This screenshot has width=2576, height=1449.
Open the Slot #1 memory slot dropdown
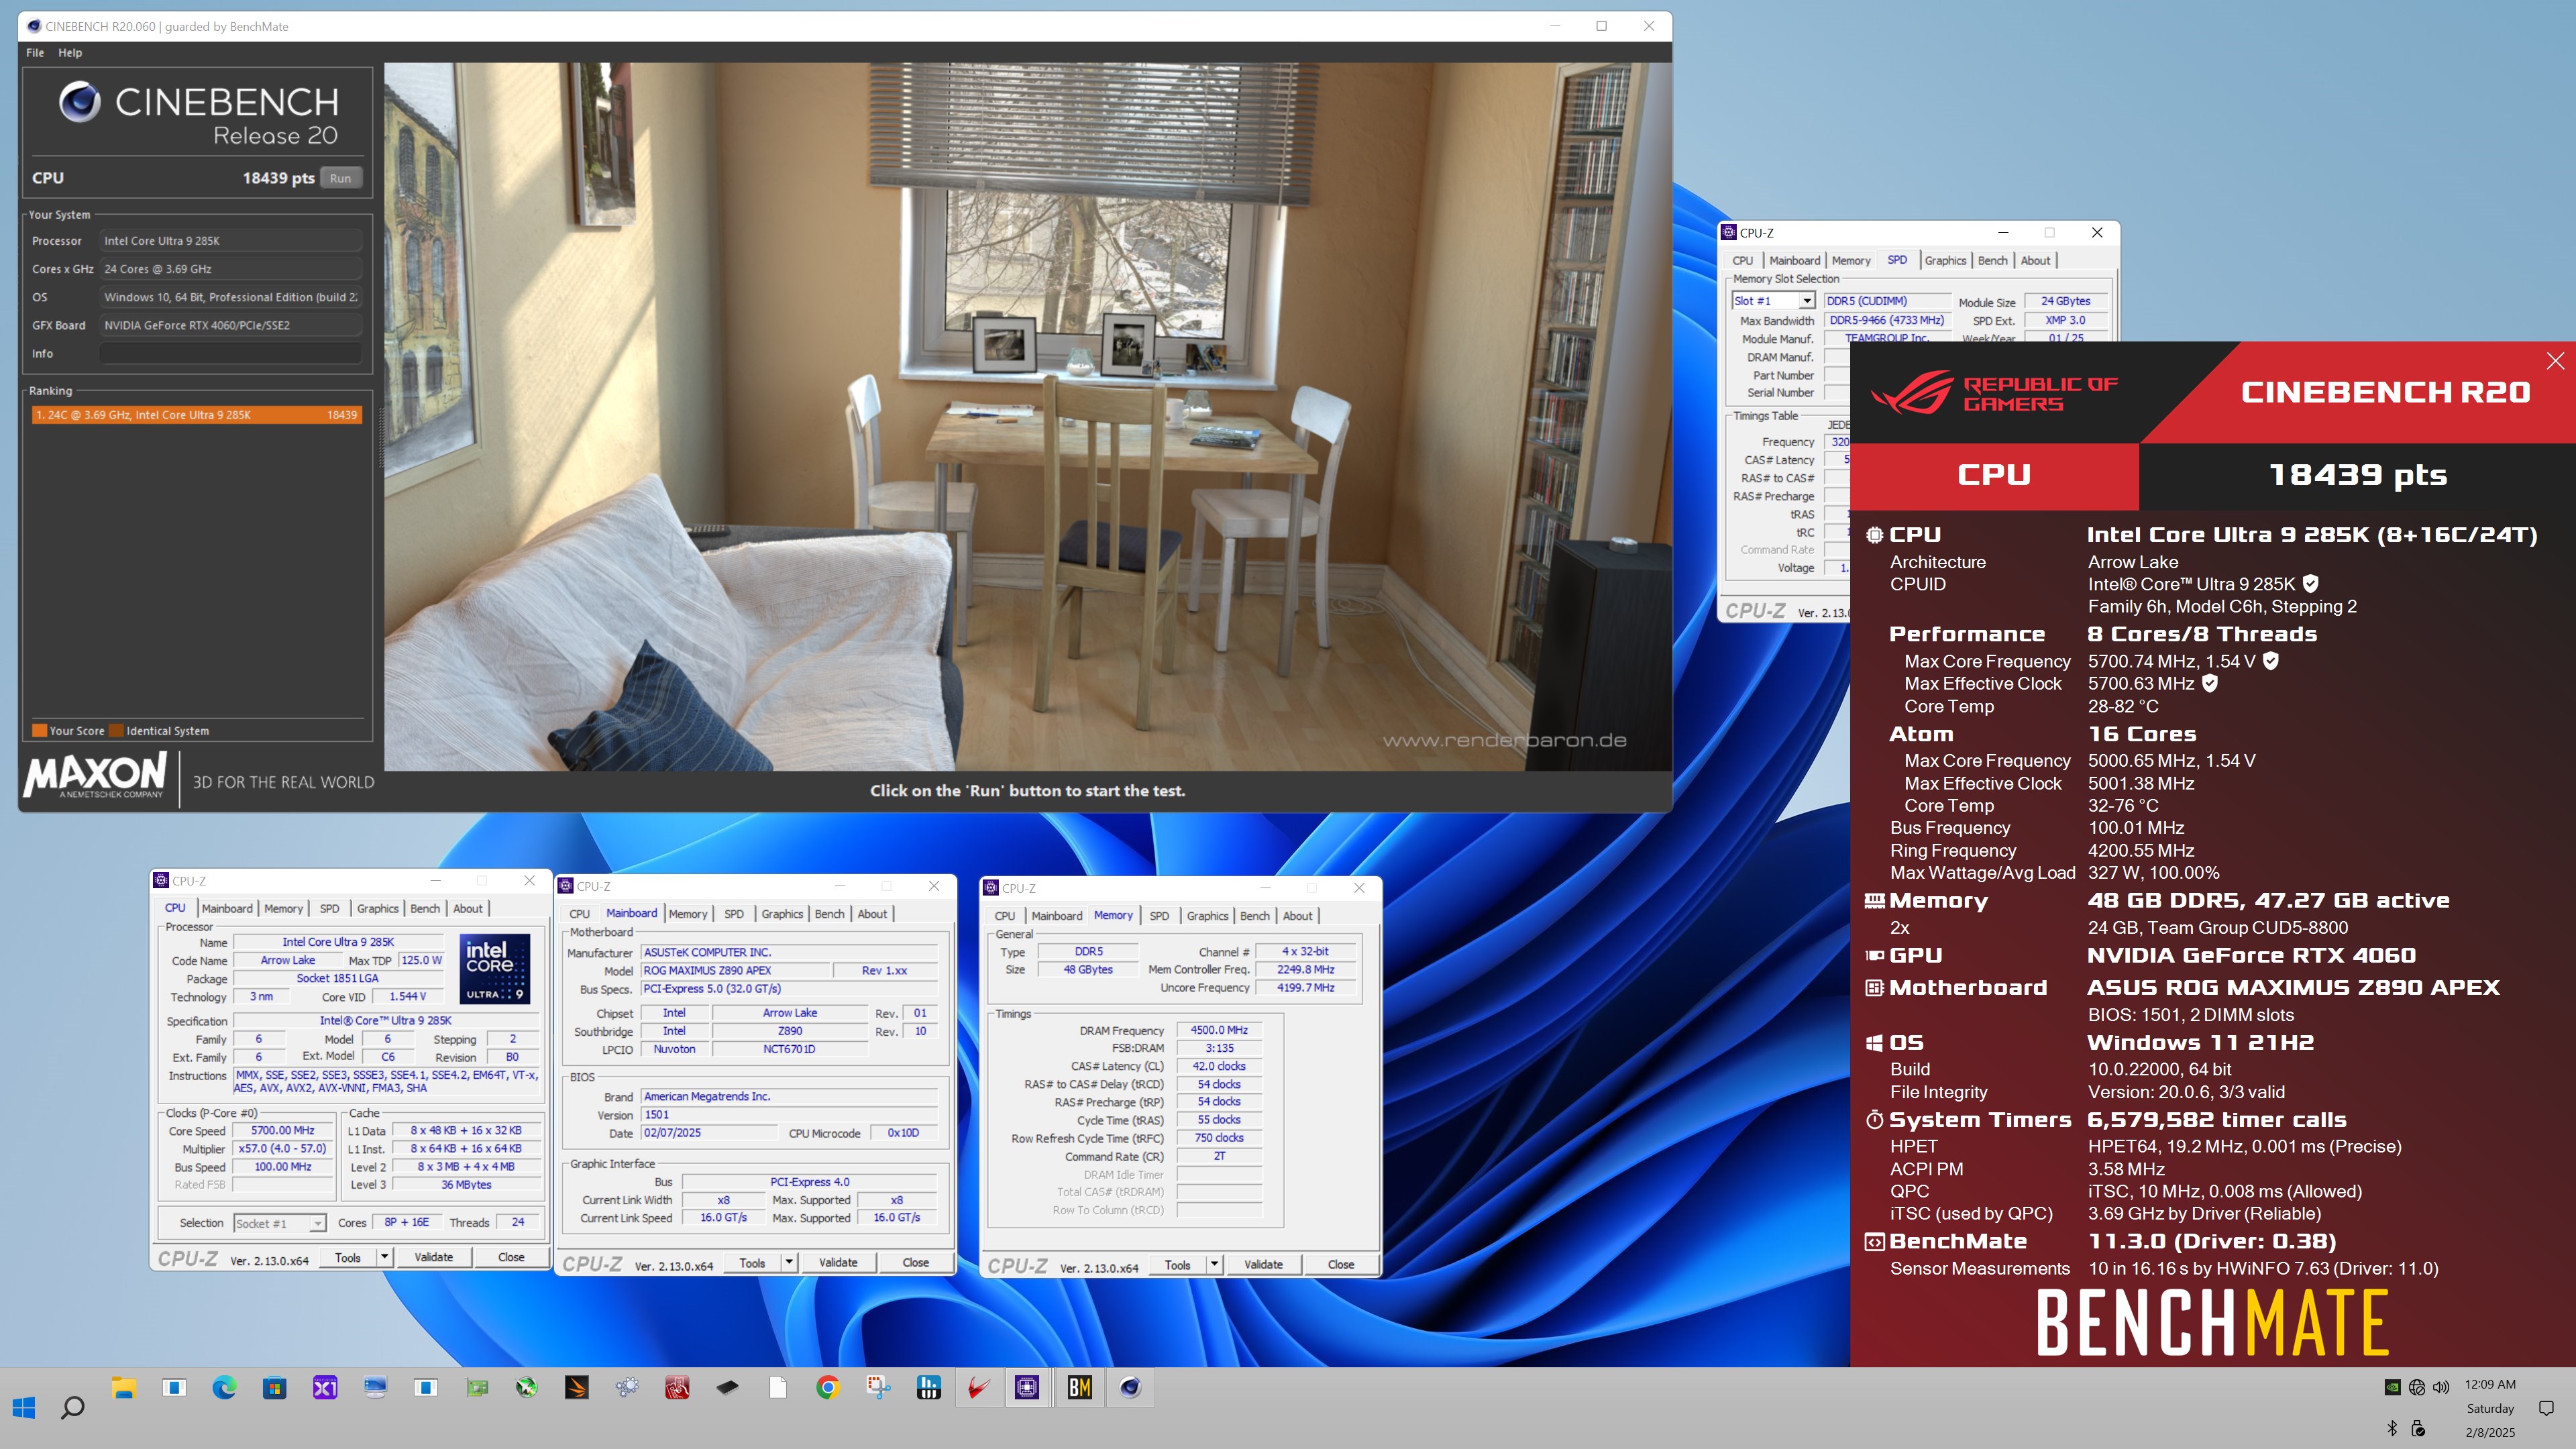1806,301
